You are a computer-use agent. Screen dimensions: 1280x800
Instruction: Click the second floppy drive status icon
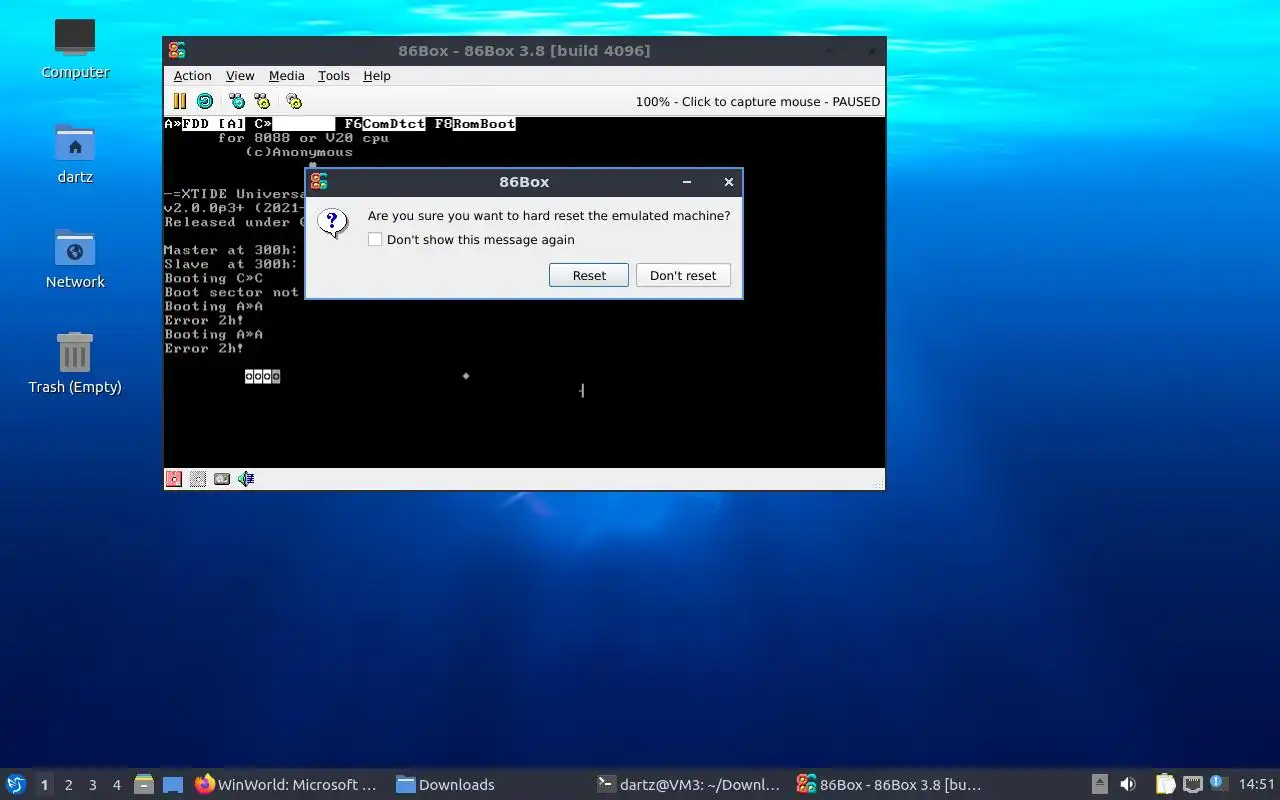(x=198, y=479)
